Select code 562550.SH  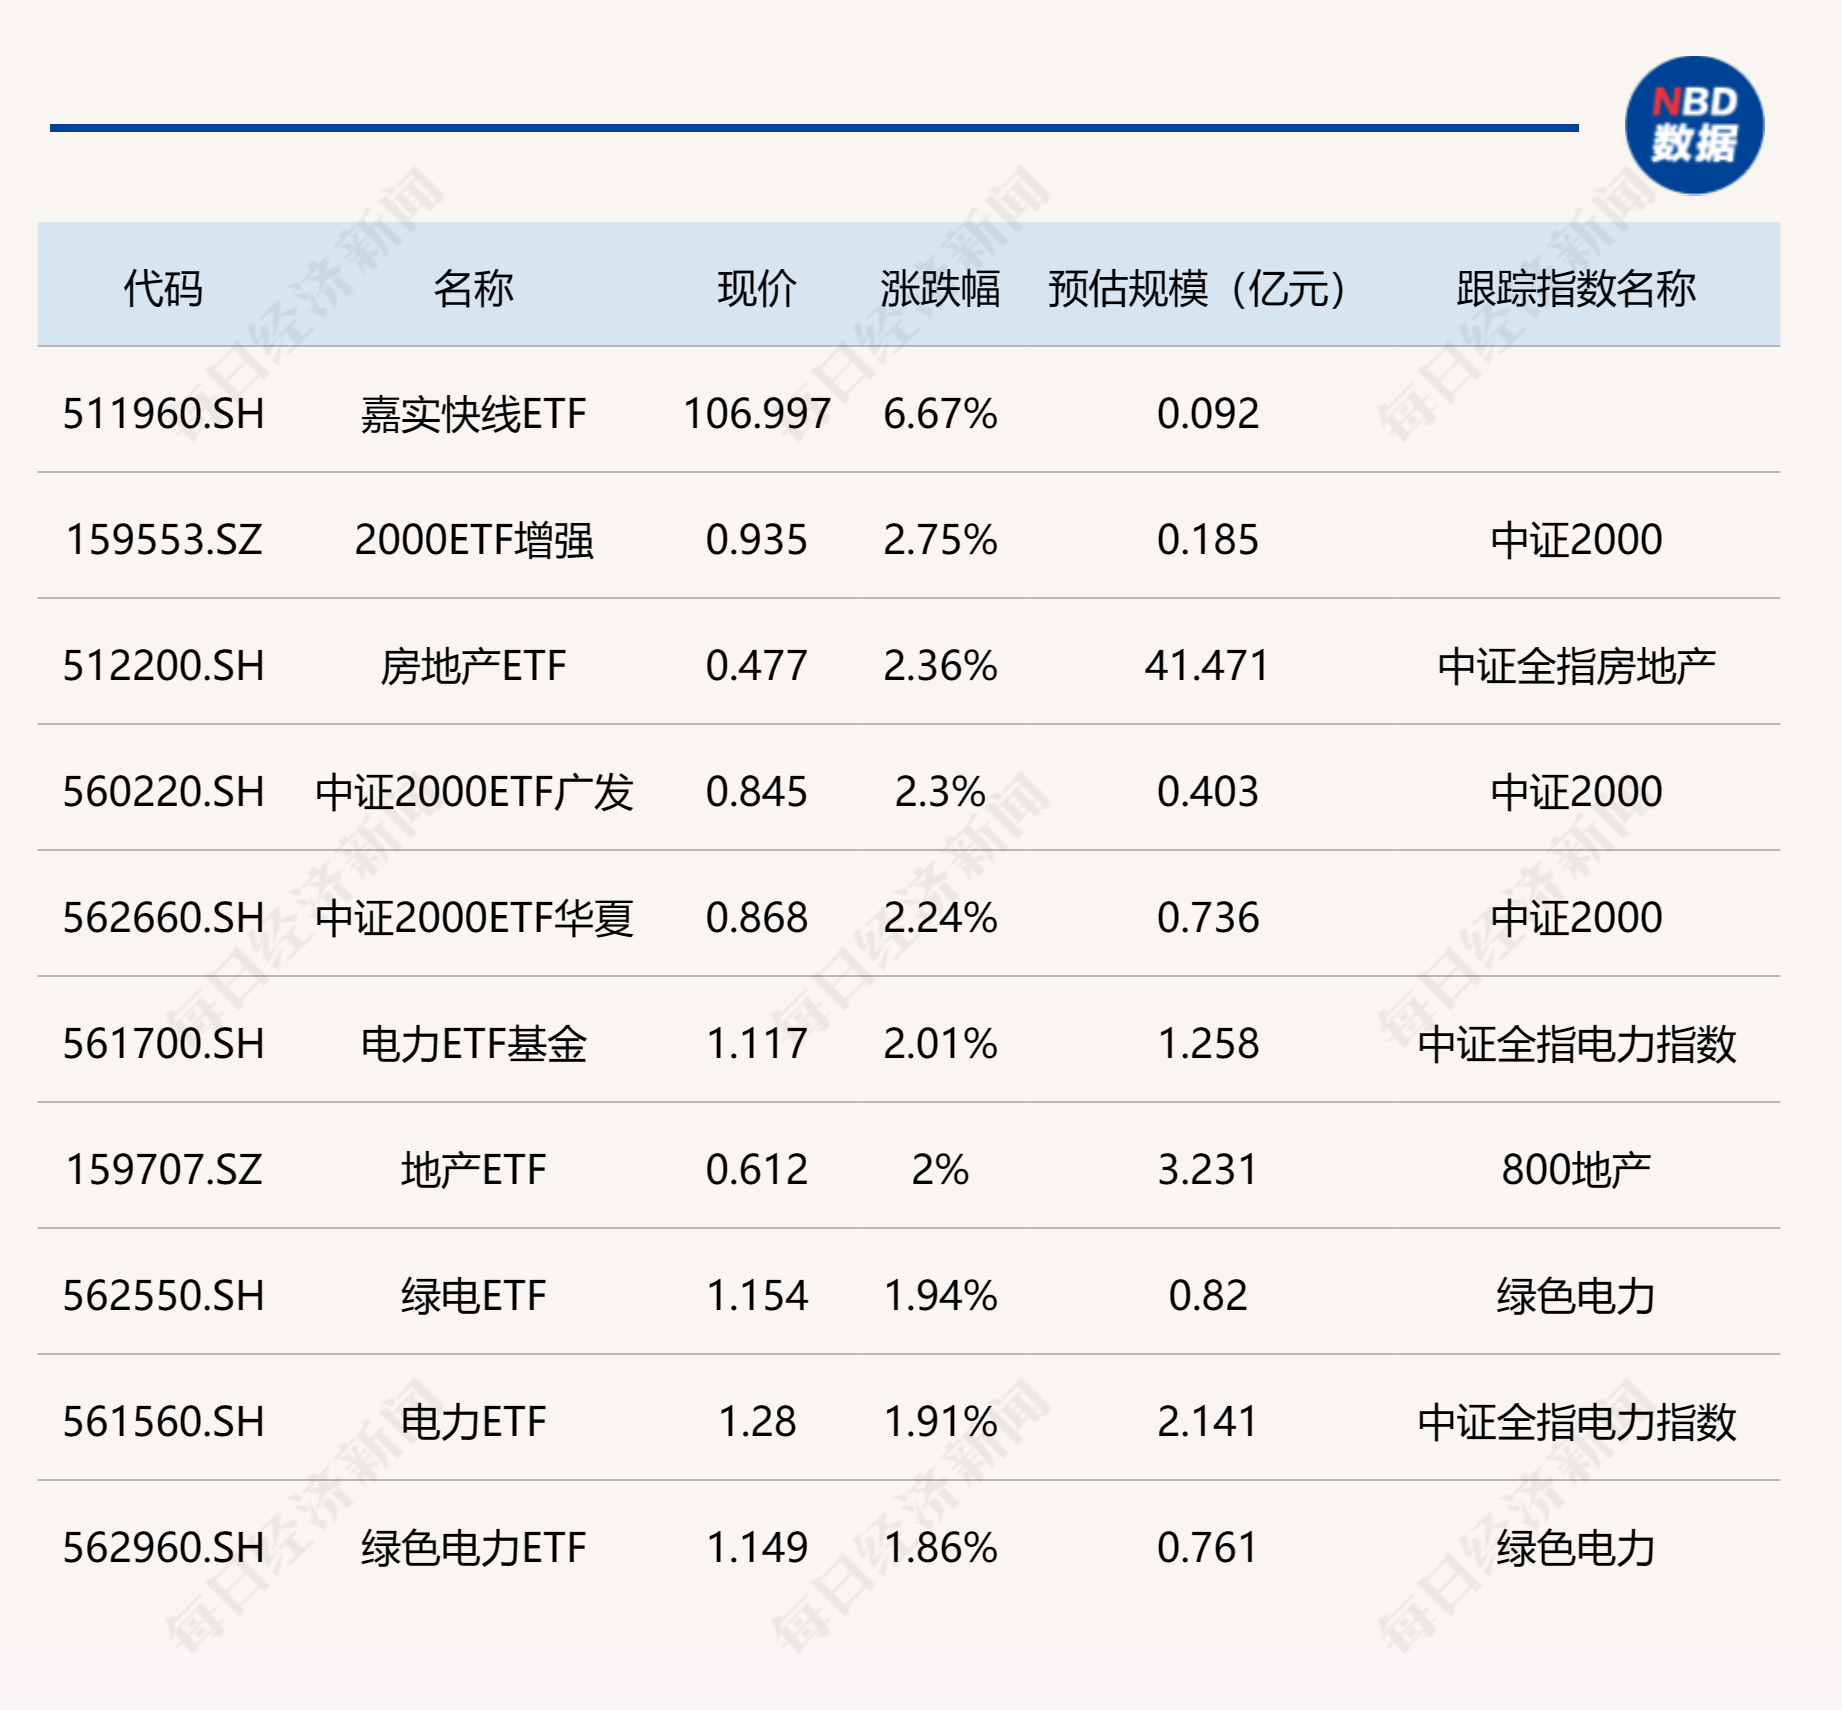(x=163, y=1296)
